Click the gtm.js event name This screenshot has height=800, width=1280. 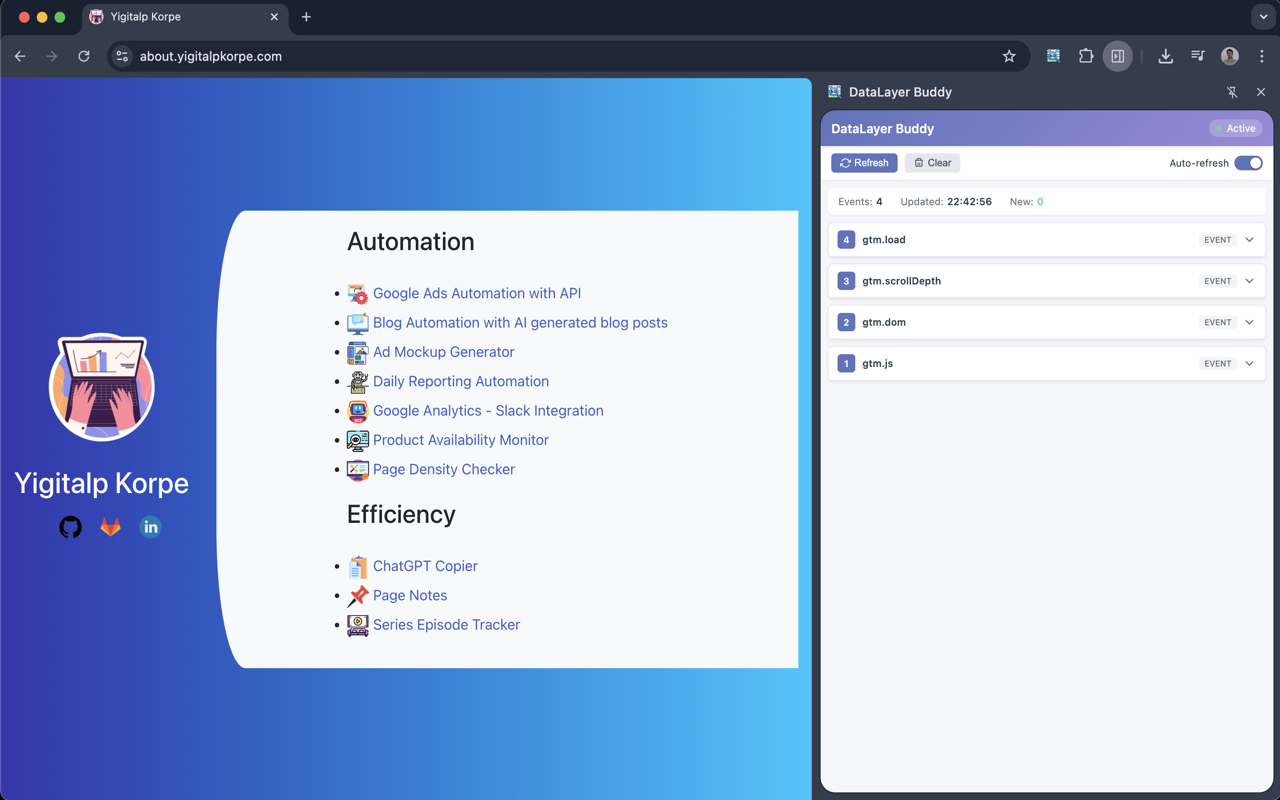pos(878,363)
